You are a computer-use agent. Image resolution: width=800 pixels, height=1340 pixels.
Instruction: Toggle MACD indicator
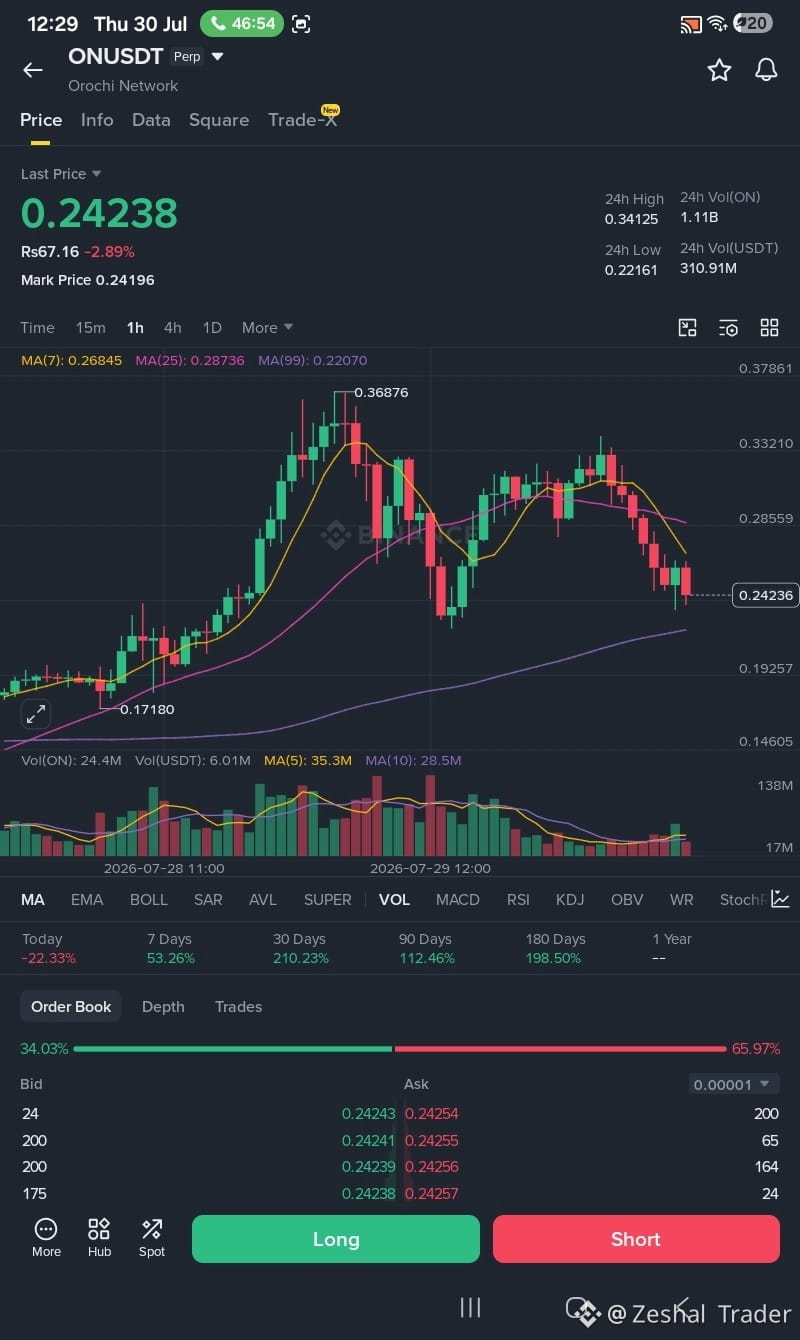[458, 900]
